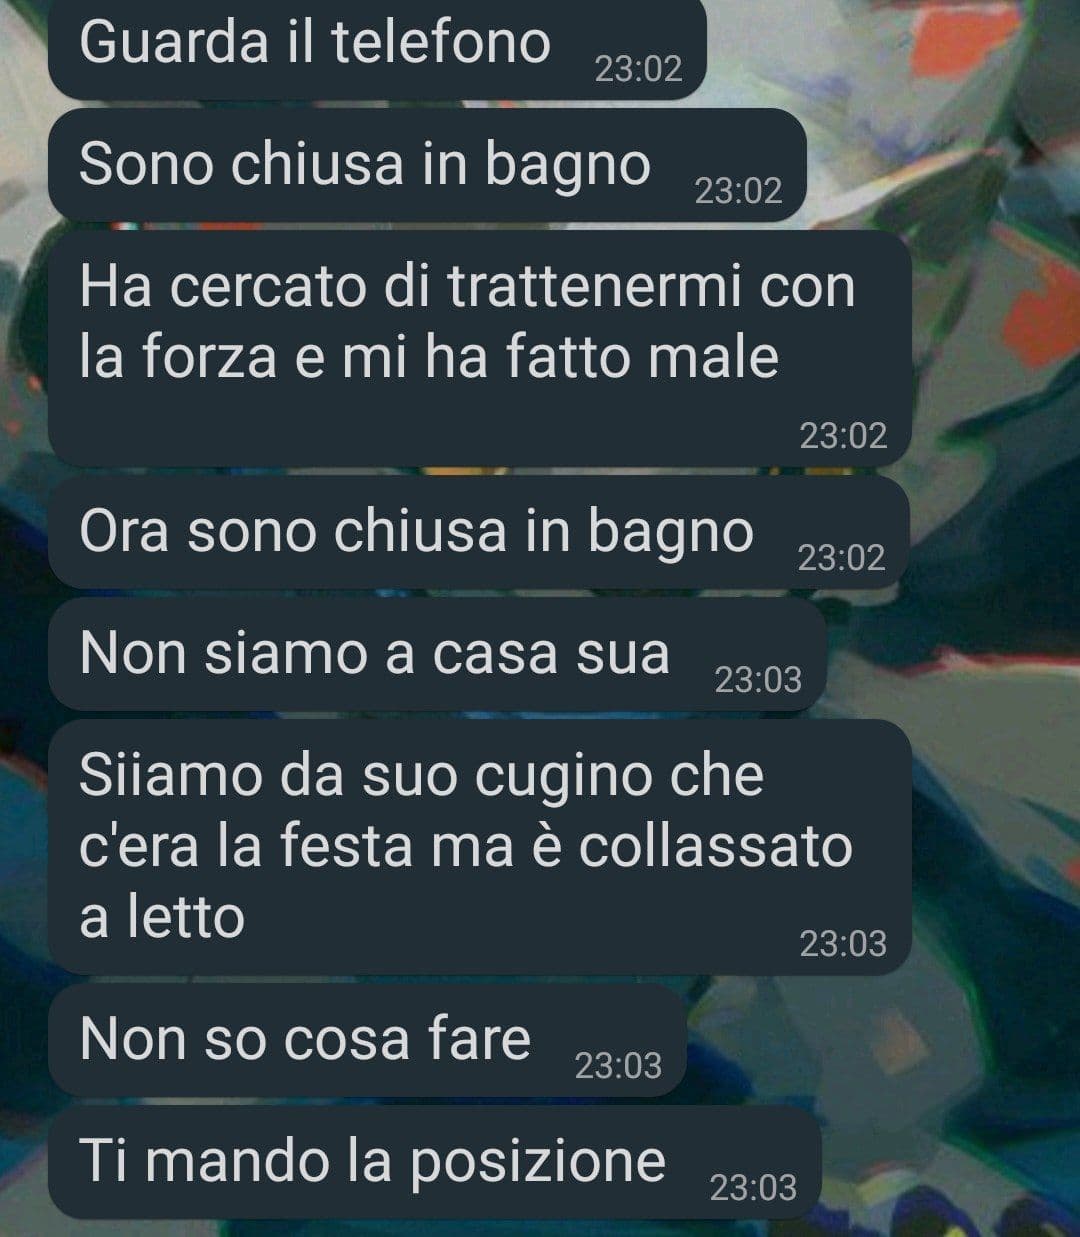Select the 'Ti mando la posizione' message
Image resolution: width=1080 pixels, height=1237 pixels.
(x=435, y=1162)
